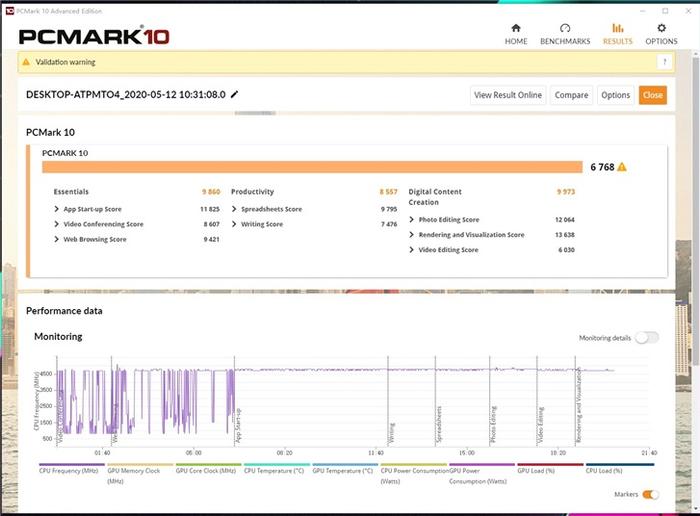
Task: Click the Digital Content Creation score 9 973
Action: pos(566,191)
